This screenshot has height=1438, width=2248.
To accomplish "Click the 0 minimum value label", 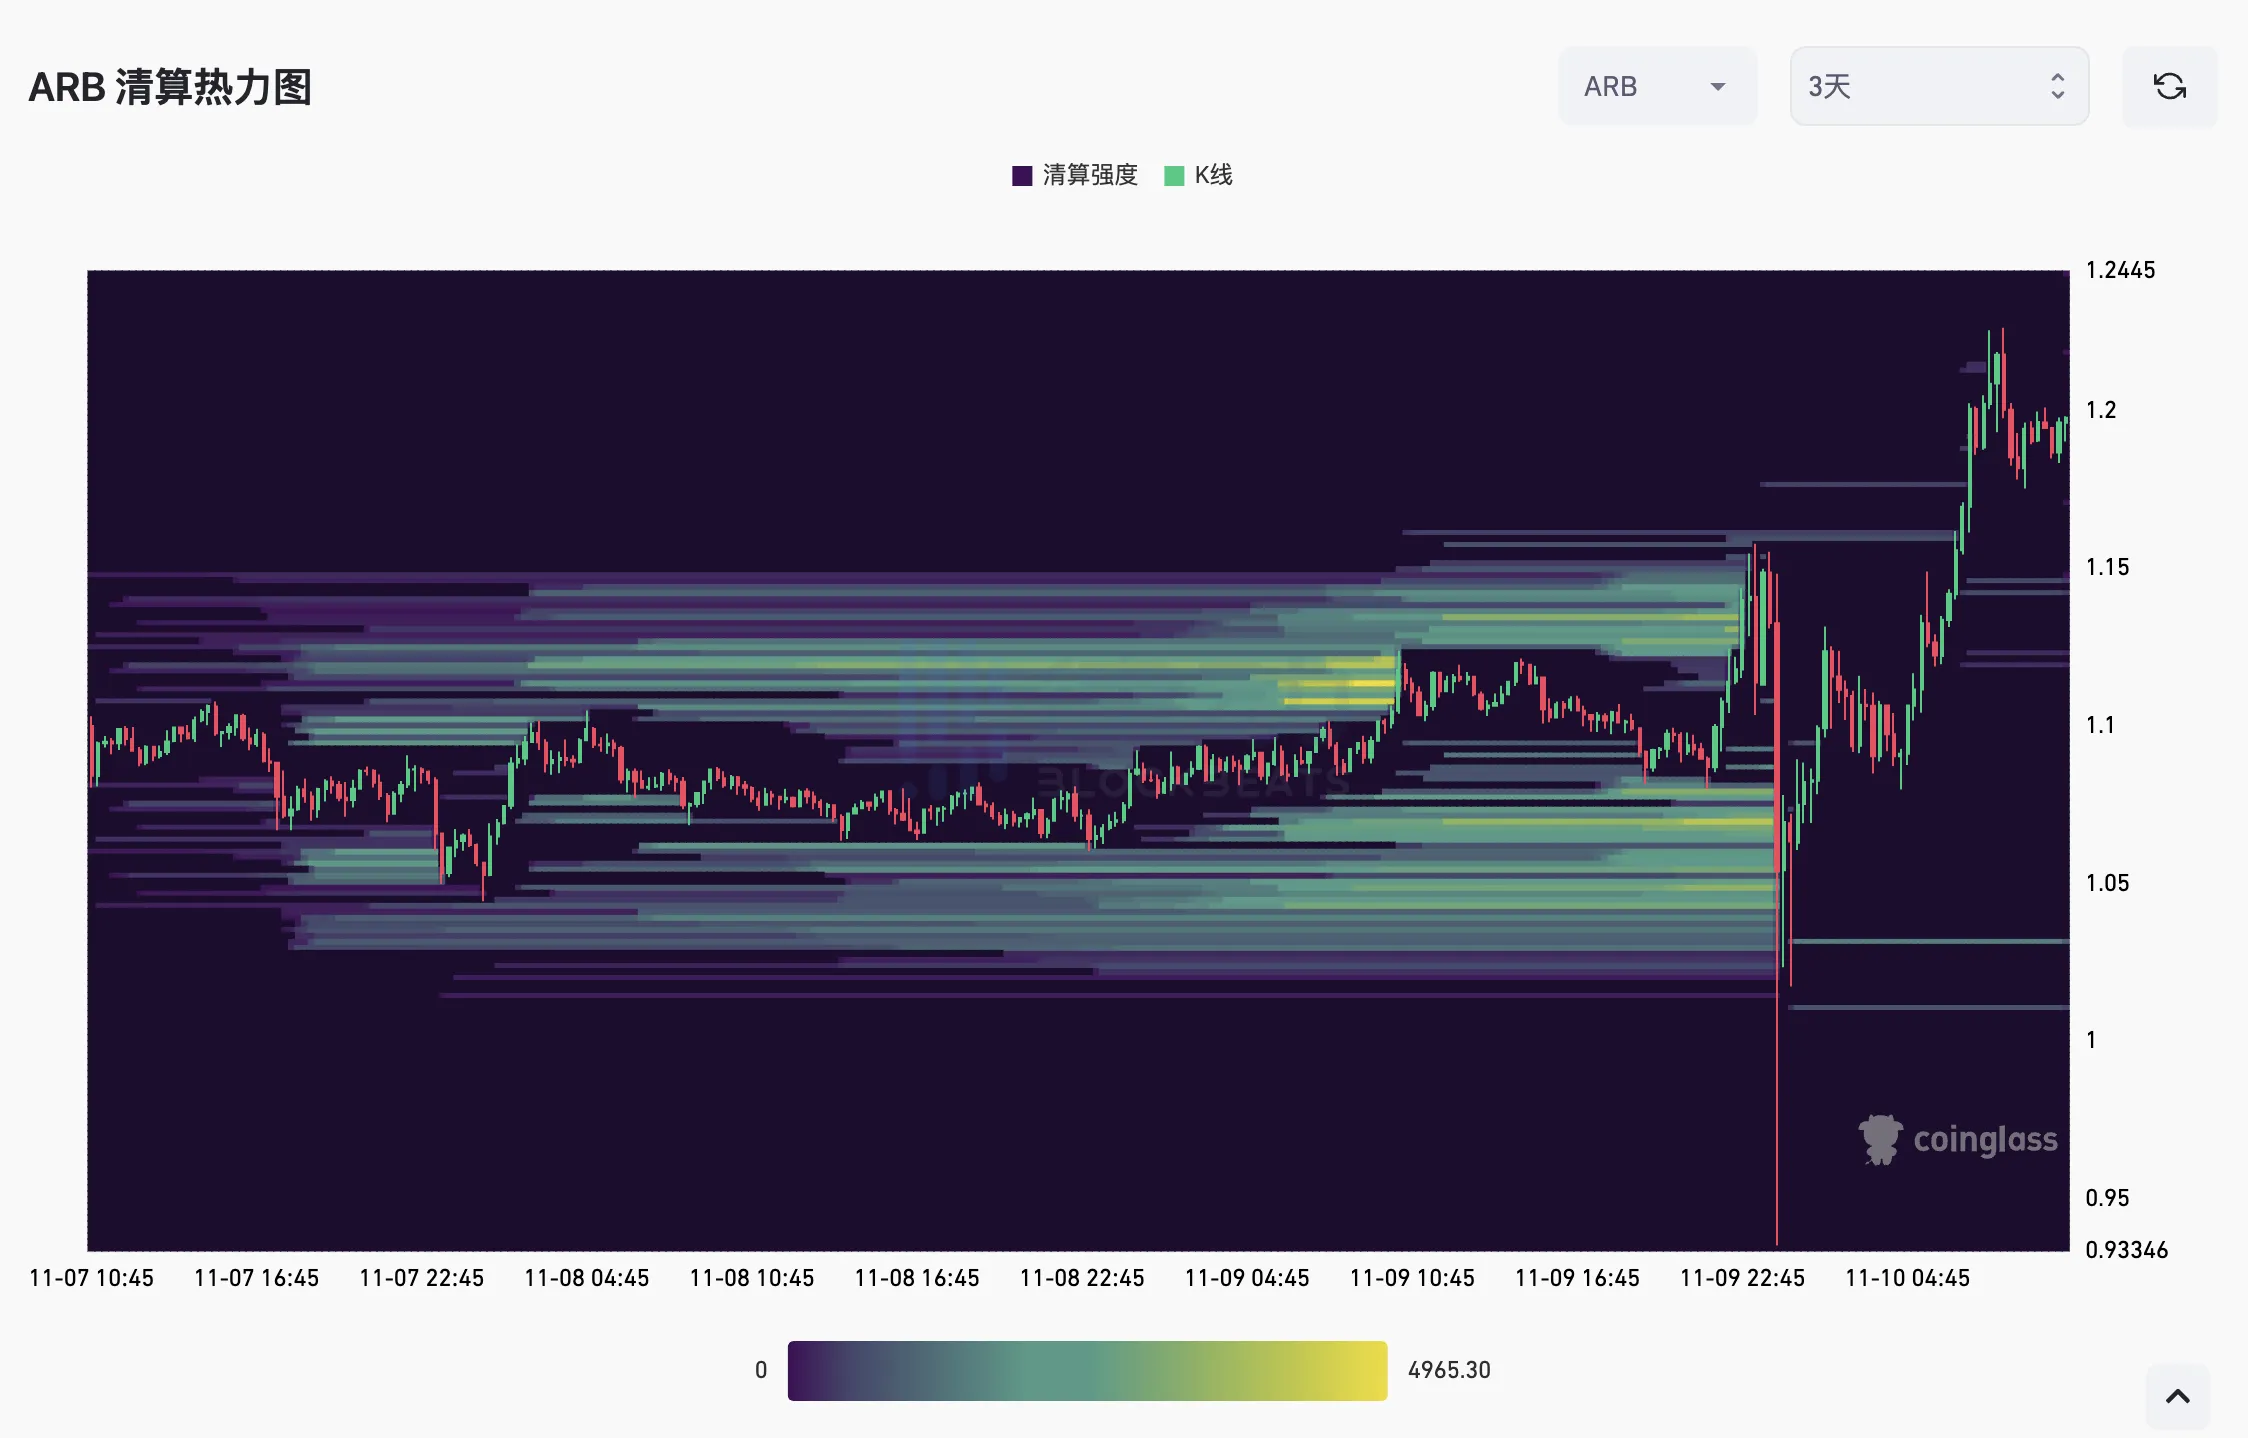I will [761, 1370].
